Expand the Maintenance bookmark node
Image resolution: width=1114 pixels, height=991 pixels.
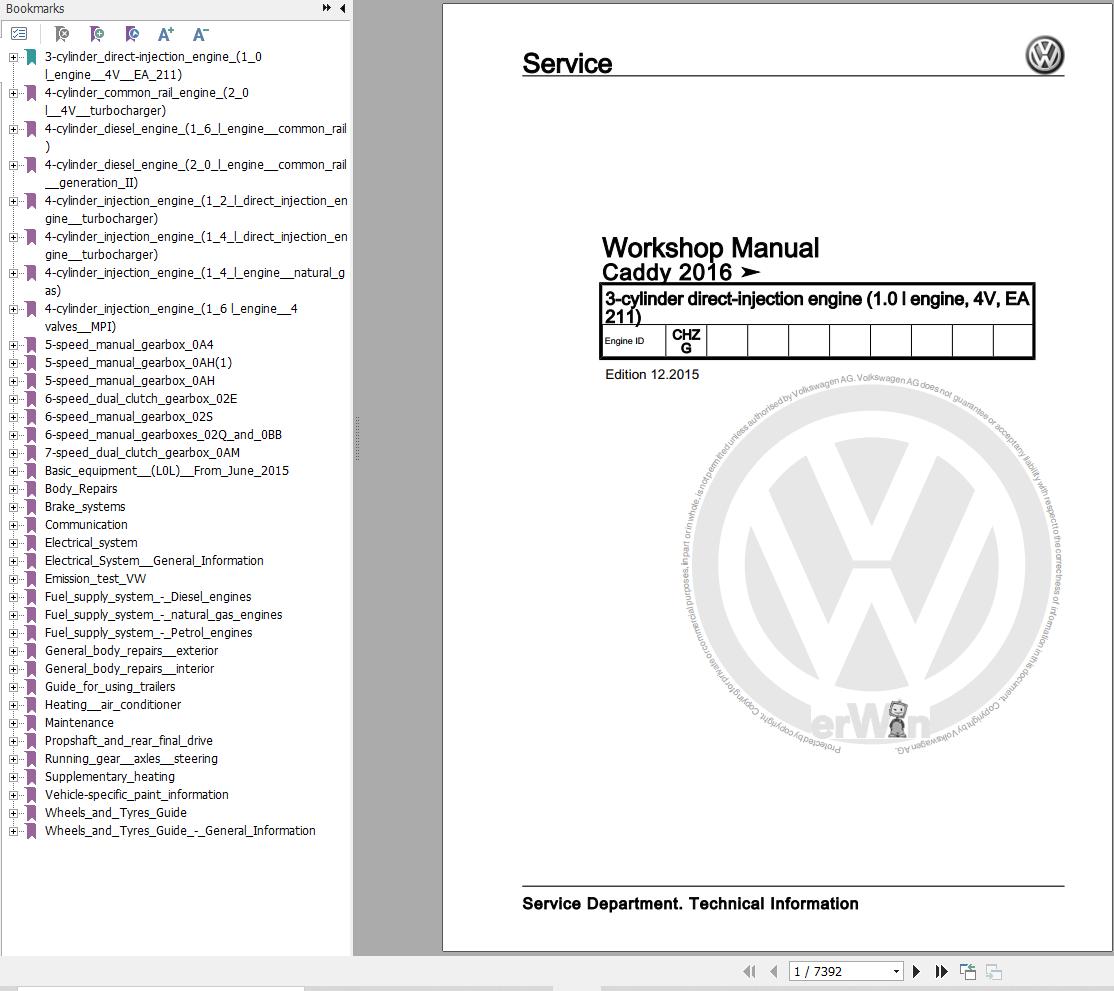[x=13, y=723]
